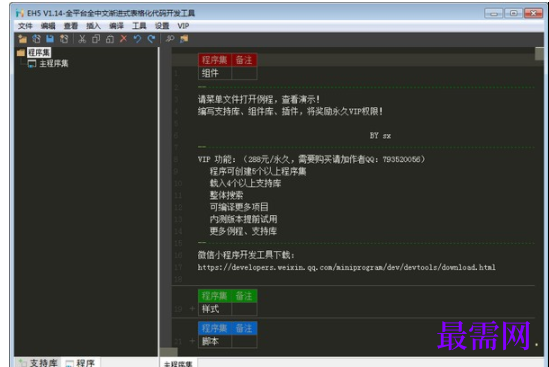Viewport: 549px width, 367px height.
Task: Click the 样式 table cell
Action: pyautogui.click(x=215, y=309)
